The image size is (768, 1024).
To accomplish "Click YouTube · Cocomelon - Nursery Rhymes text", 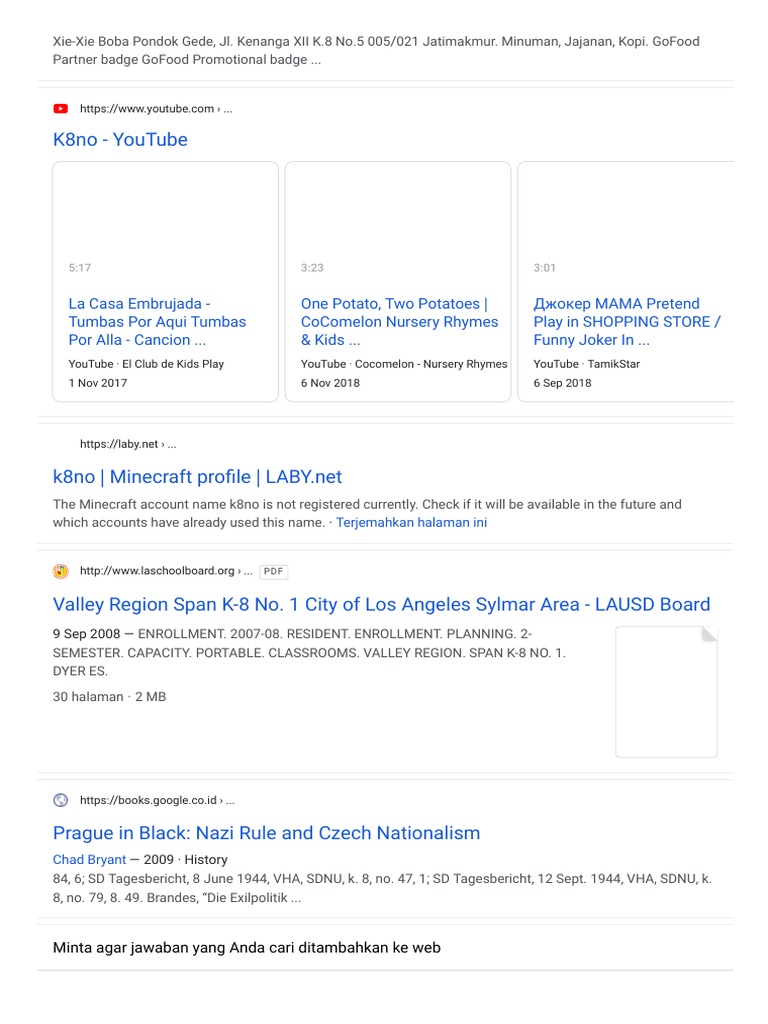I will point(404,364).
